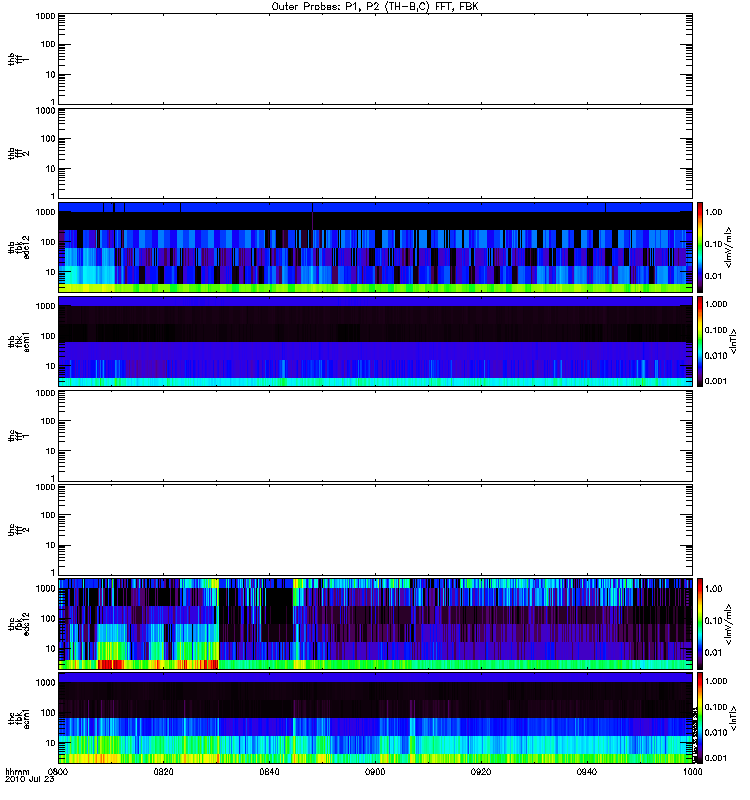Click the '0940' time axis label
This screenshot has height=800, width=750.
587,771
